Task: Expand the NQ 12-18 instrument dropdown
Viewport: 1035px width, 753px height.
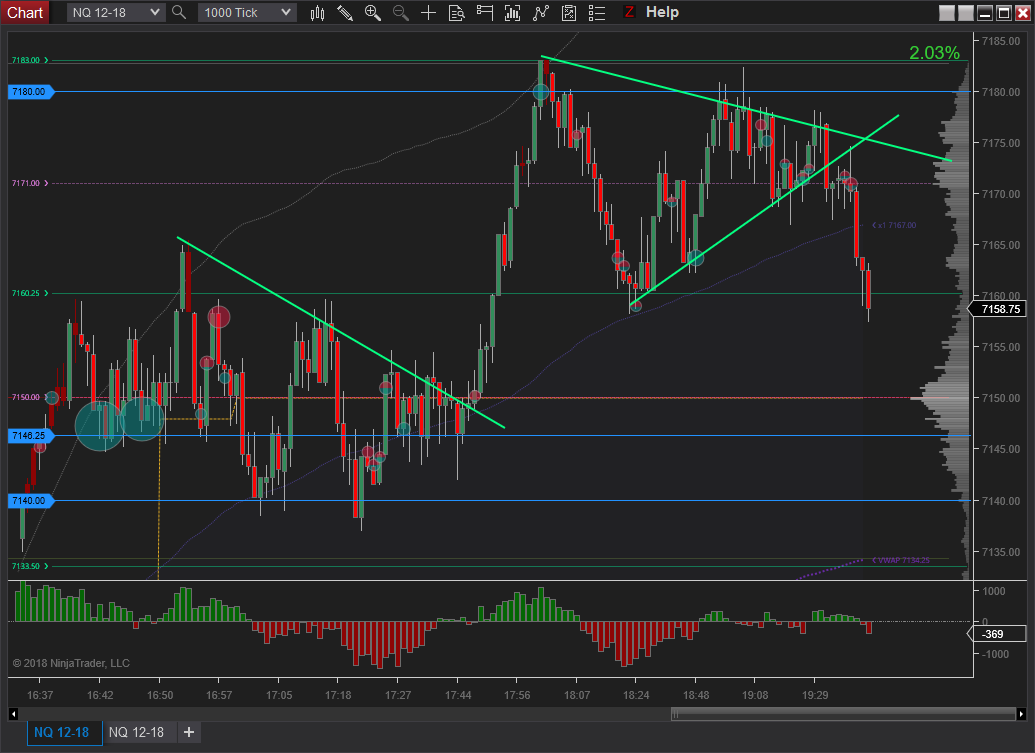Action: pos(116,13)
